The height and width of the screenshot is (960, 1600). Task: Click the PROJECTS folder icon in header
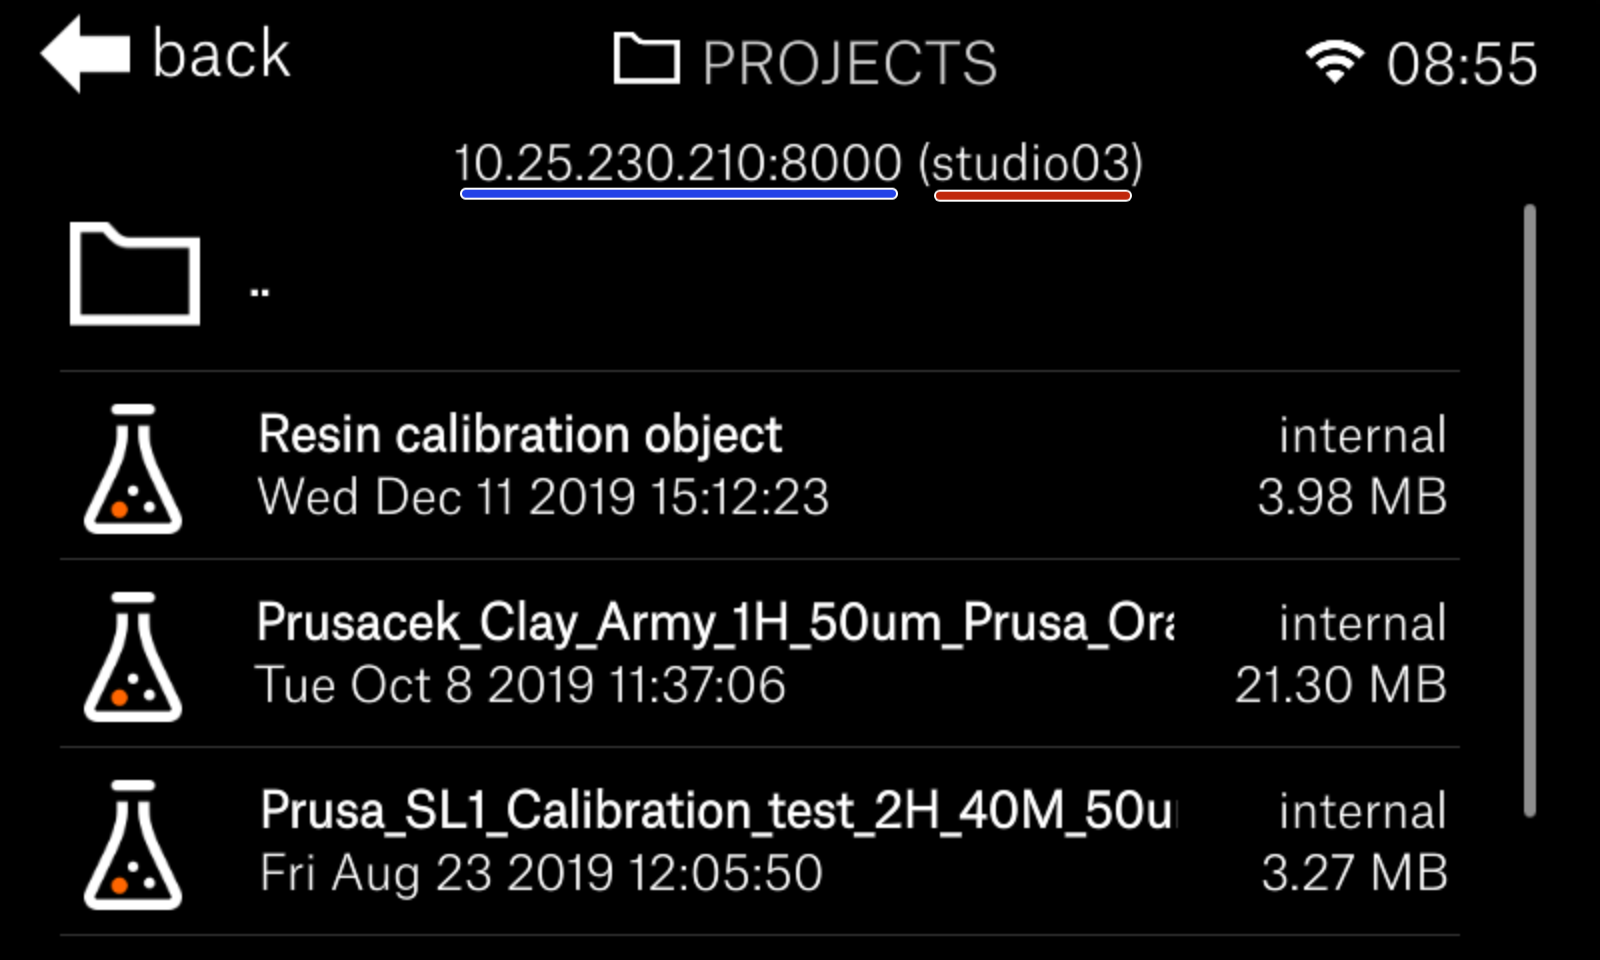pyautogui.click(x=646, y=60)
